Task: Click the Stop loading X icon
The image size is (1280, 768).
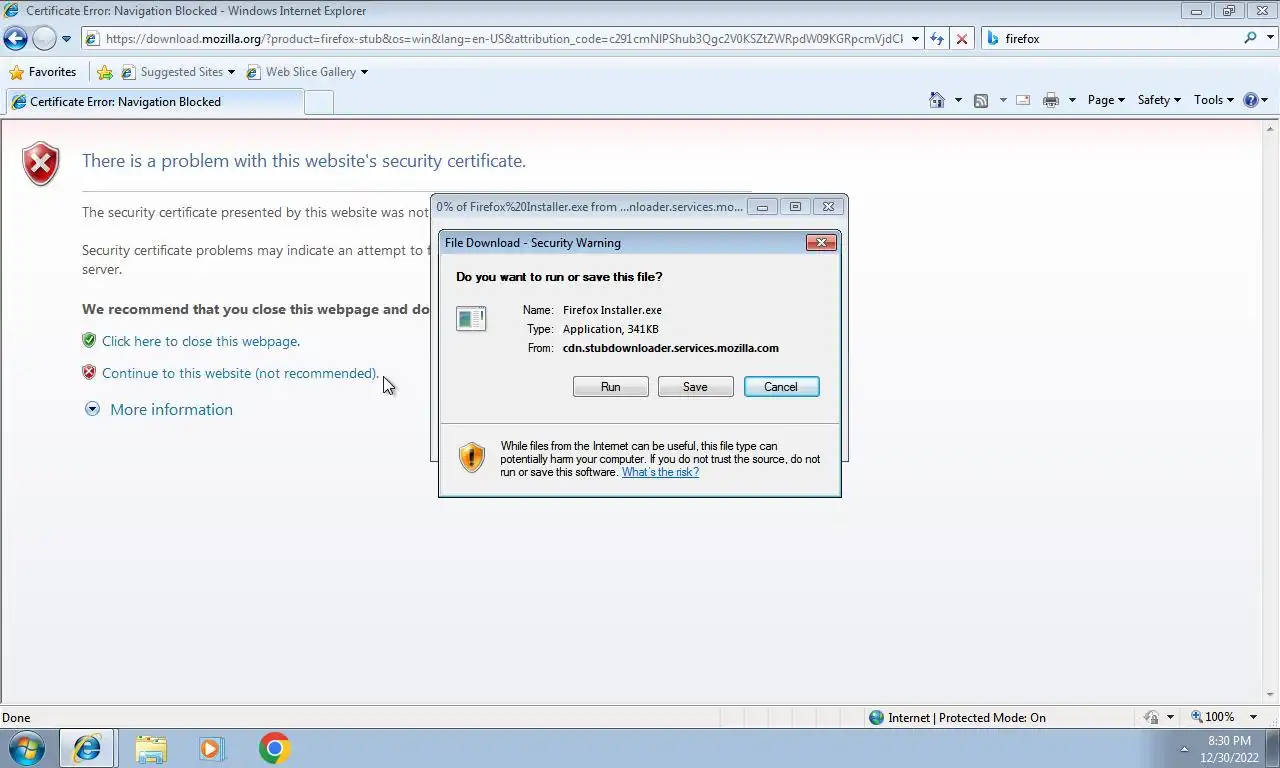Action: coord(962,39)
